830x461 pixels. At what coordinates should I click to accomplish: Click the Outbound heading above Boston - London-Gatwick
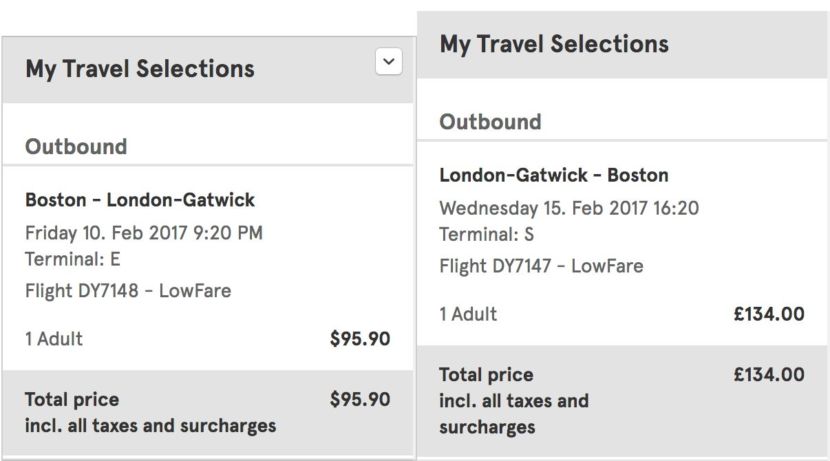[x=76, y=147]
